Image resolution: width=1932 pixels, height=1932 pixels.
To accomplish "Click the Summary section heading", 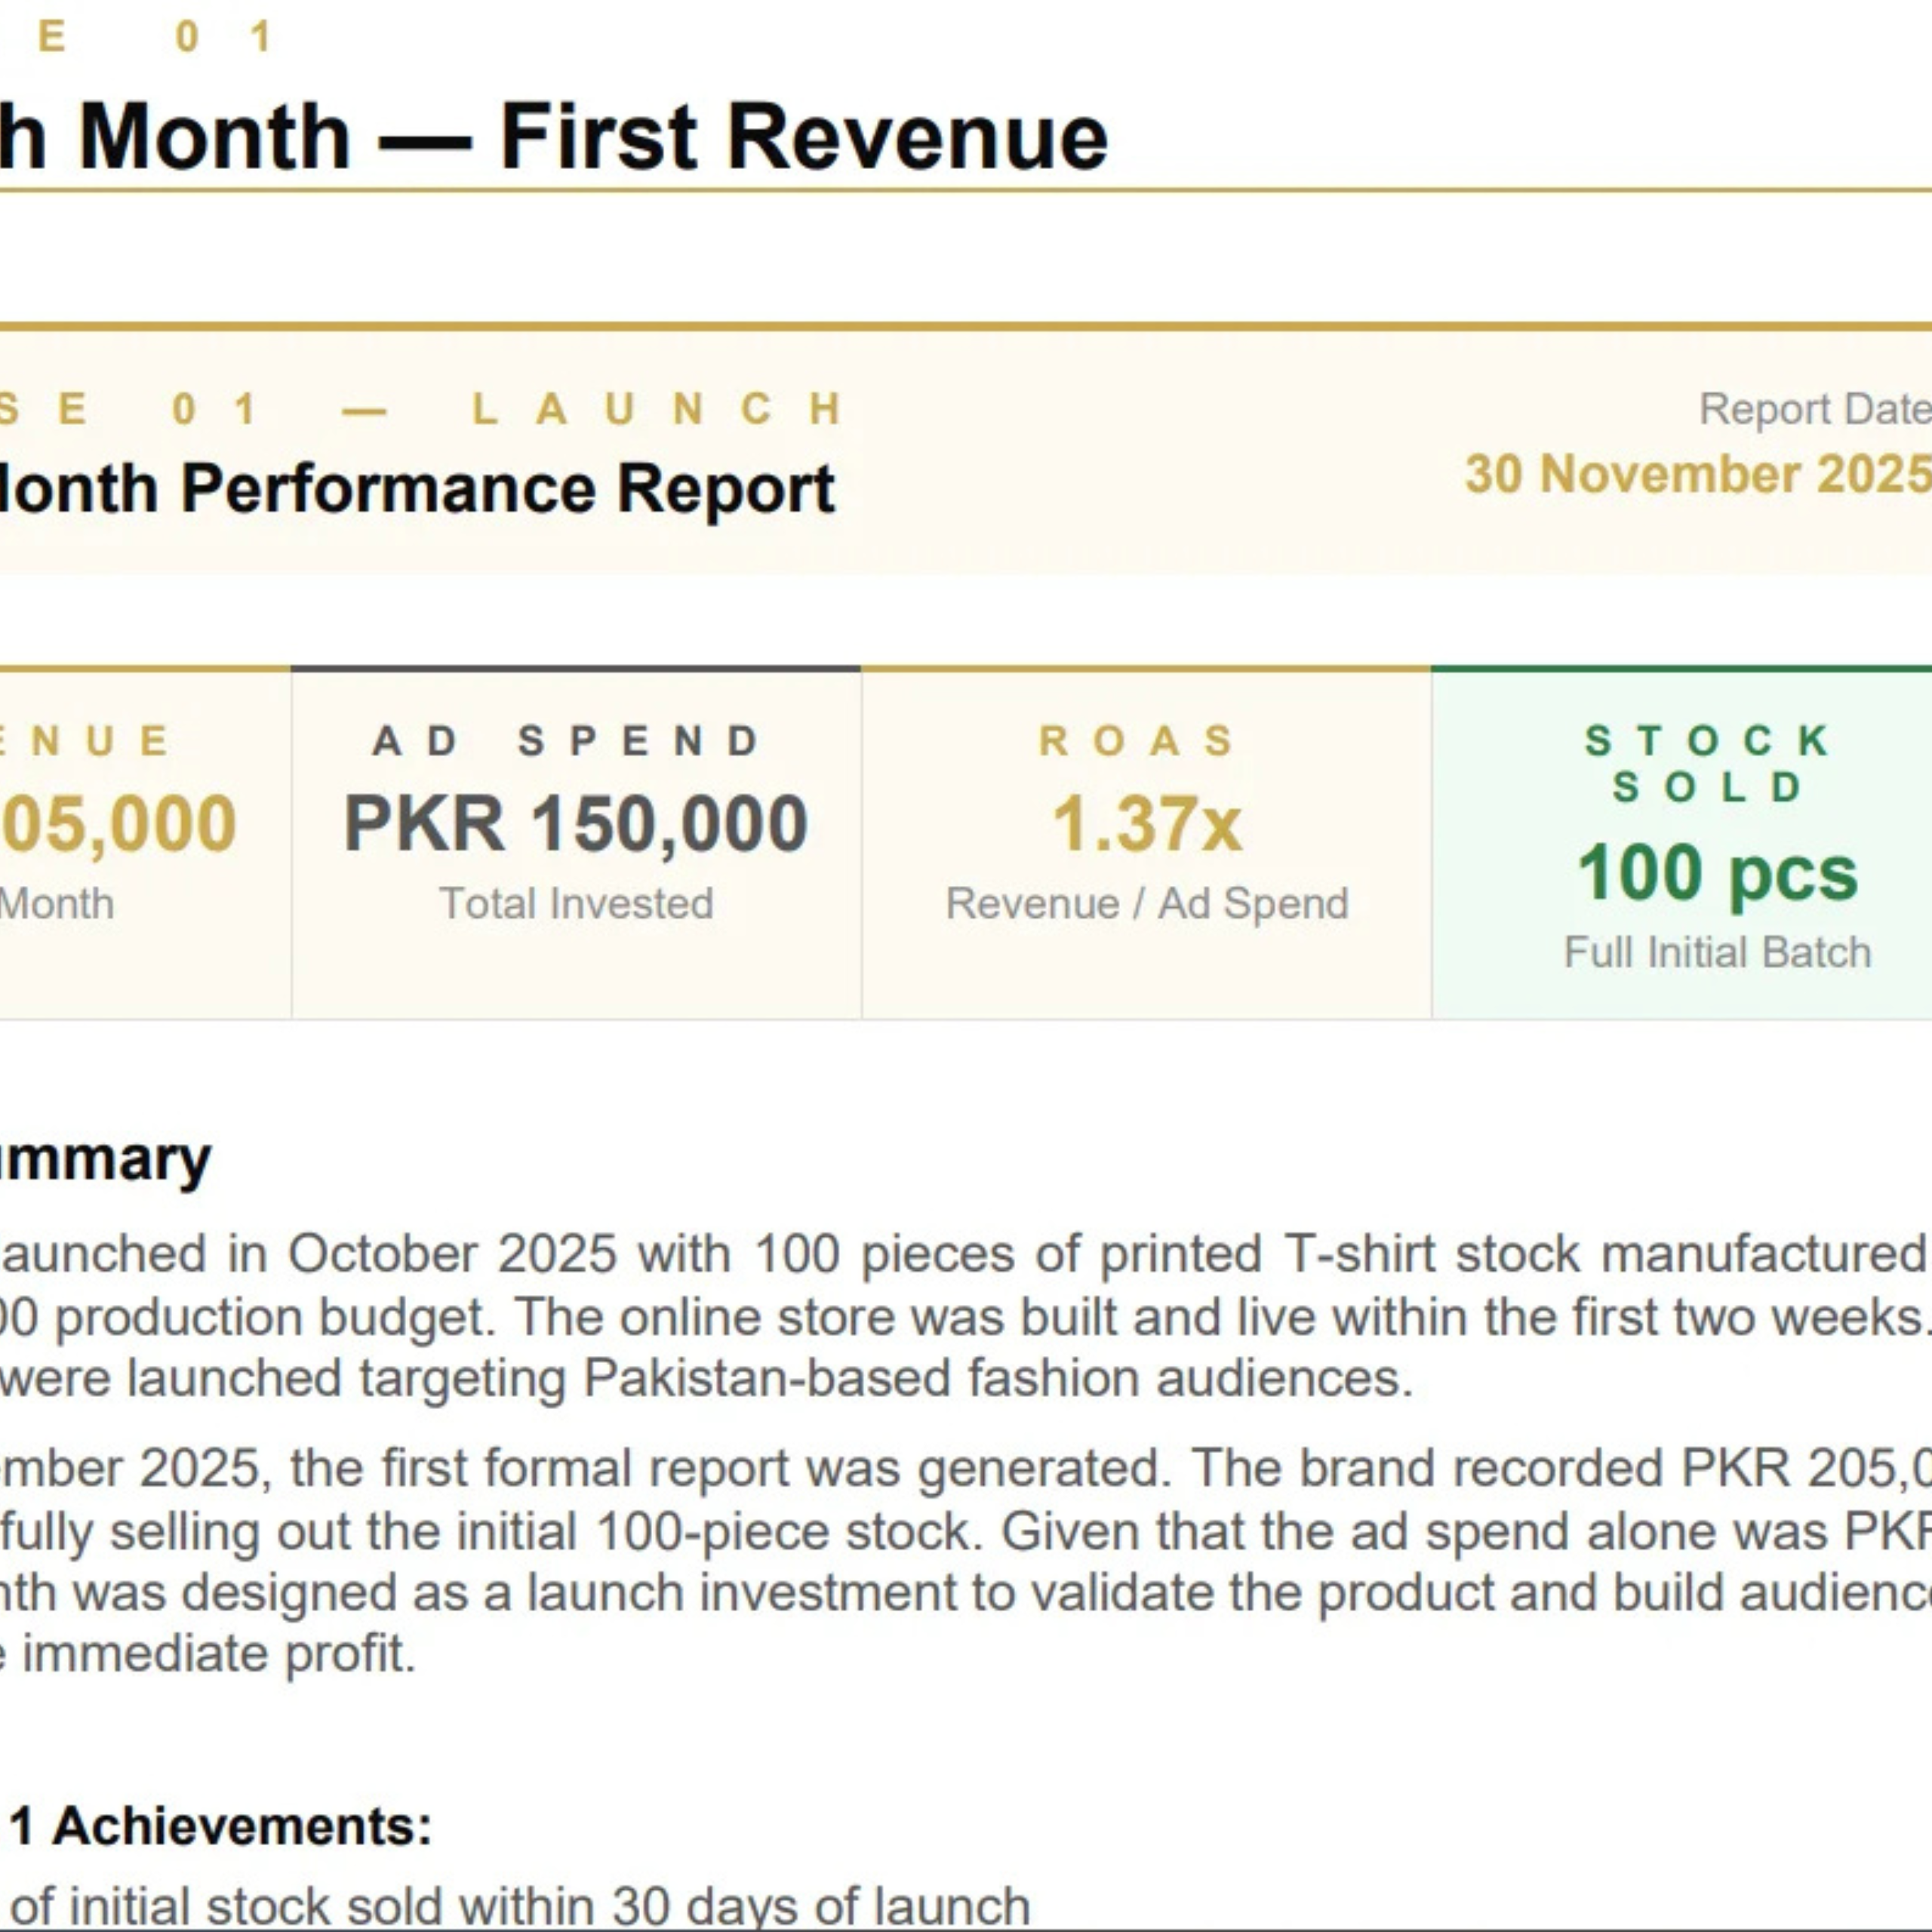I will tap(105, 1160).
